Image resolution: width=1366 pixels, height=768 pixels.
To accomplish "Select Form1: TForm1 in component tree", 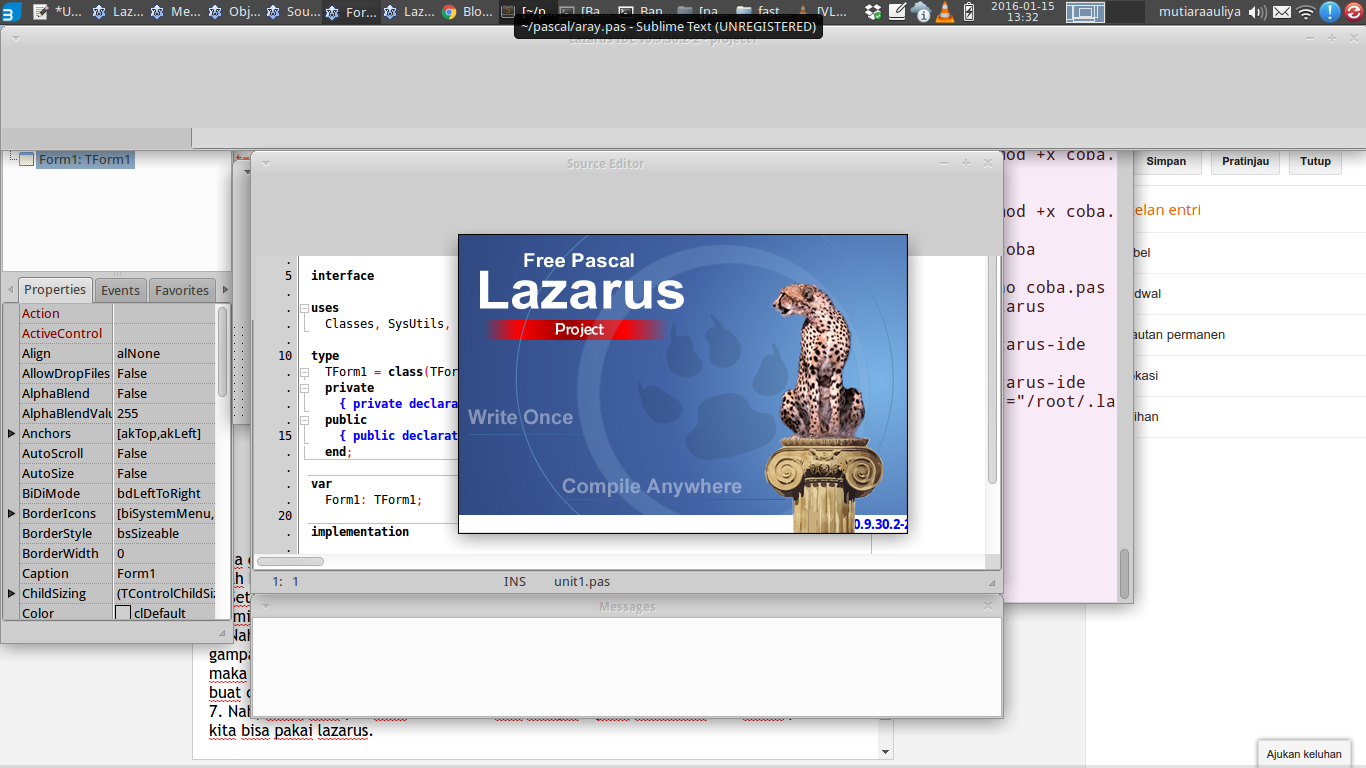I will [x=85, y=159].
